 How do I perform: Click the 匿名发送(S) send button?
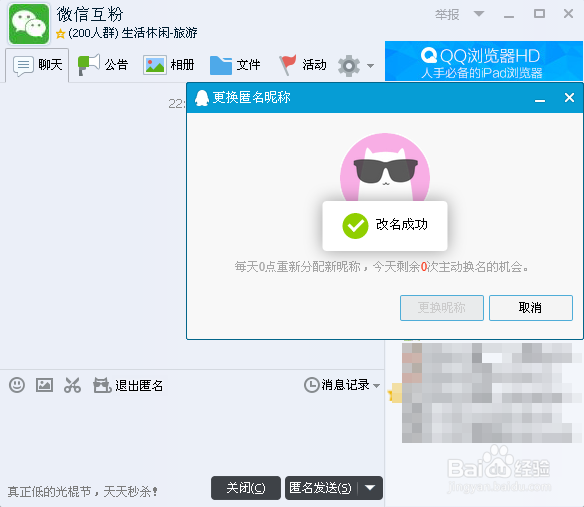(x=320, y=488)
